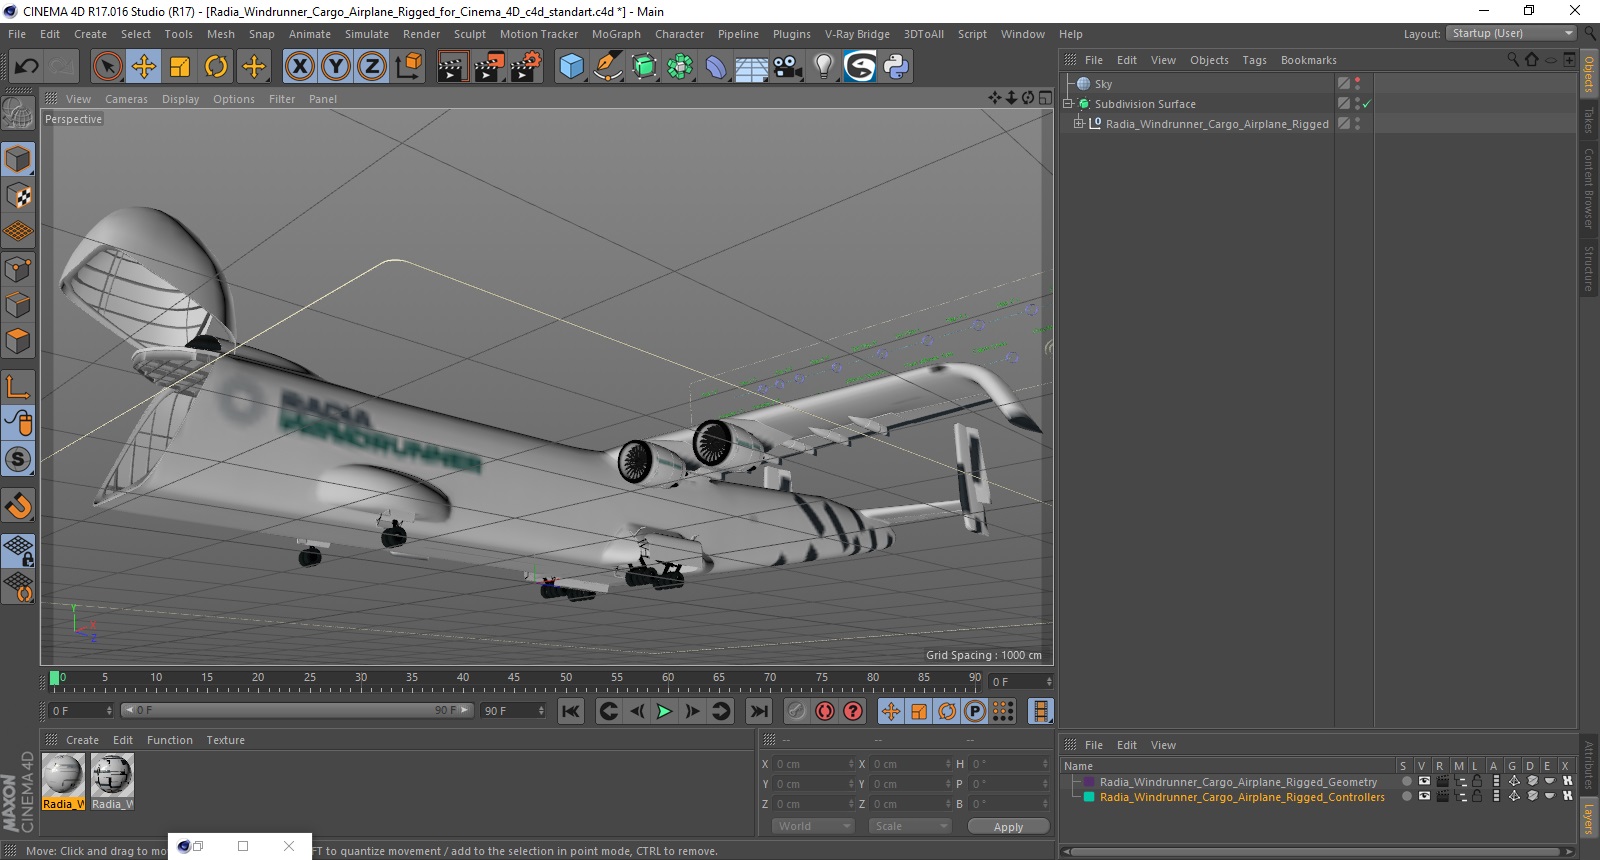The image size is (1600, 860).
Task: Open the Layout Startup dropdown
Action: click(1511, 33)
